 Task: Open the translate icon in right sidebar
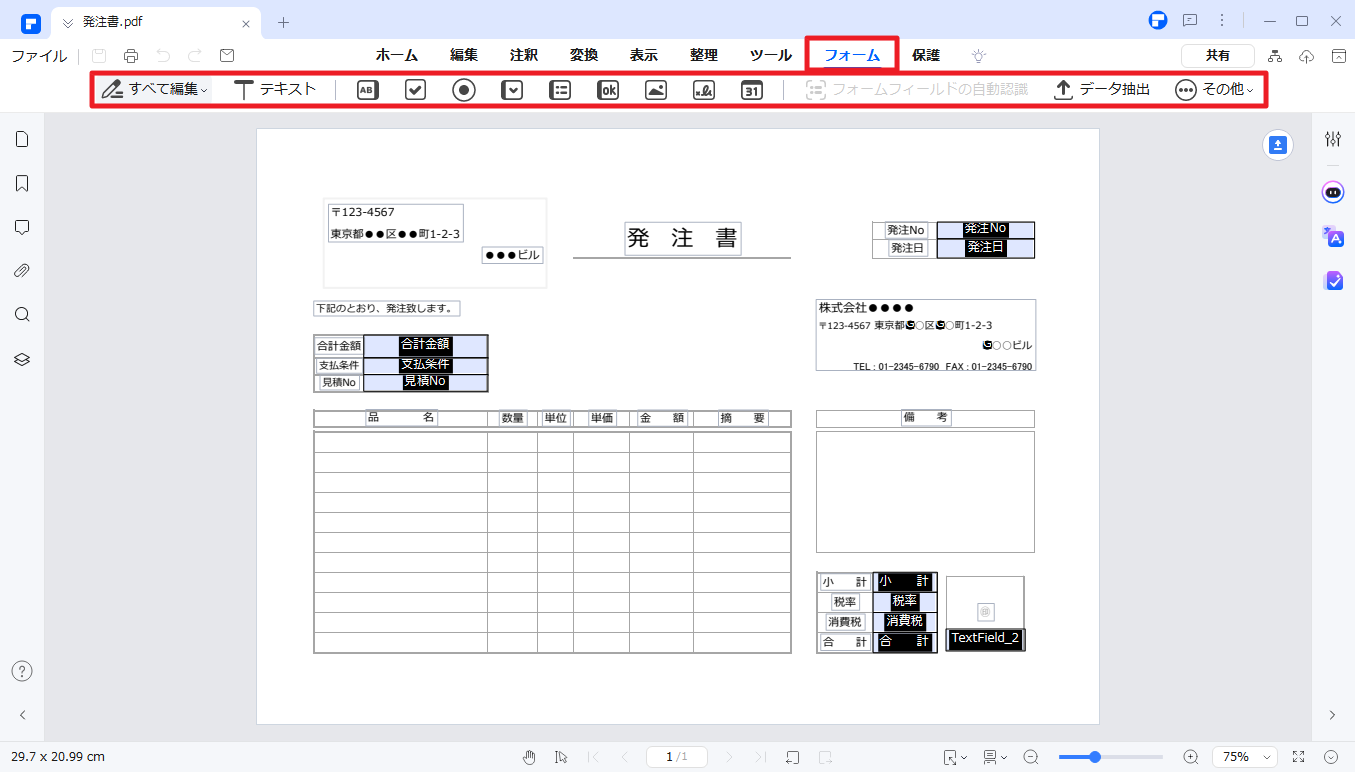tap(1333, 236)
